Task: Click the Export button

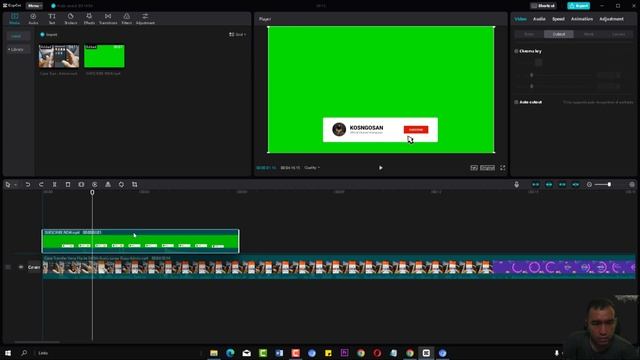Action: click(x=578, y=6)
